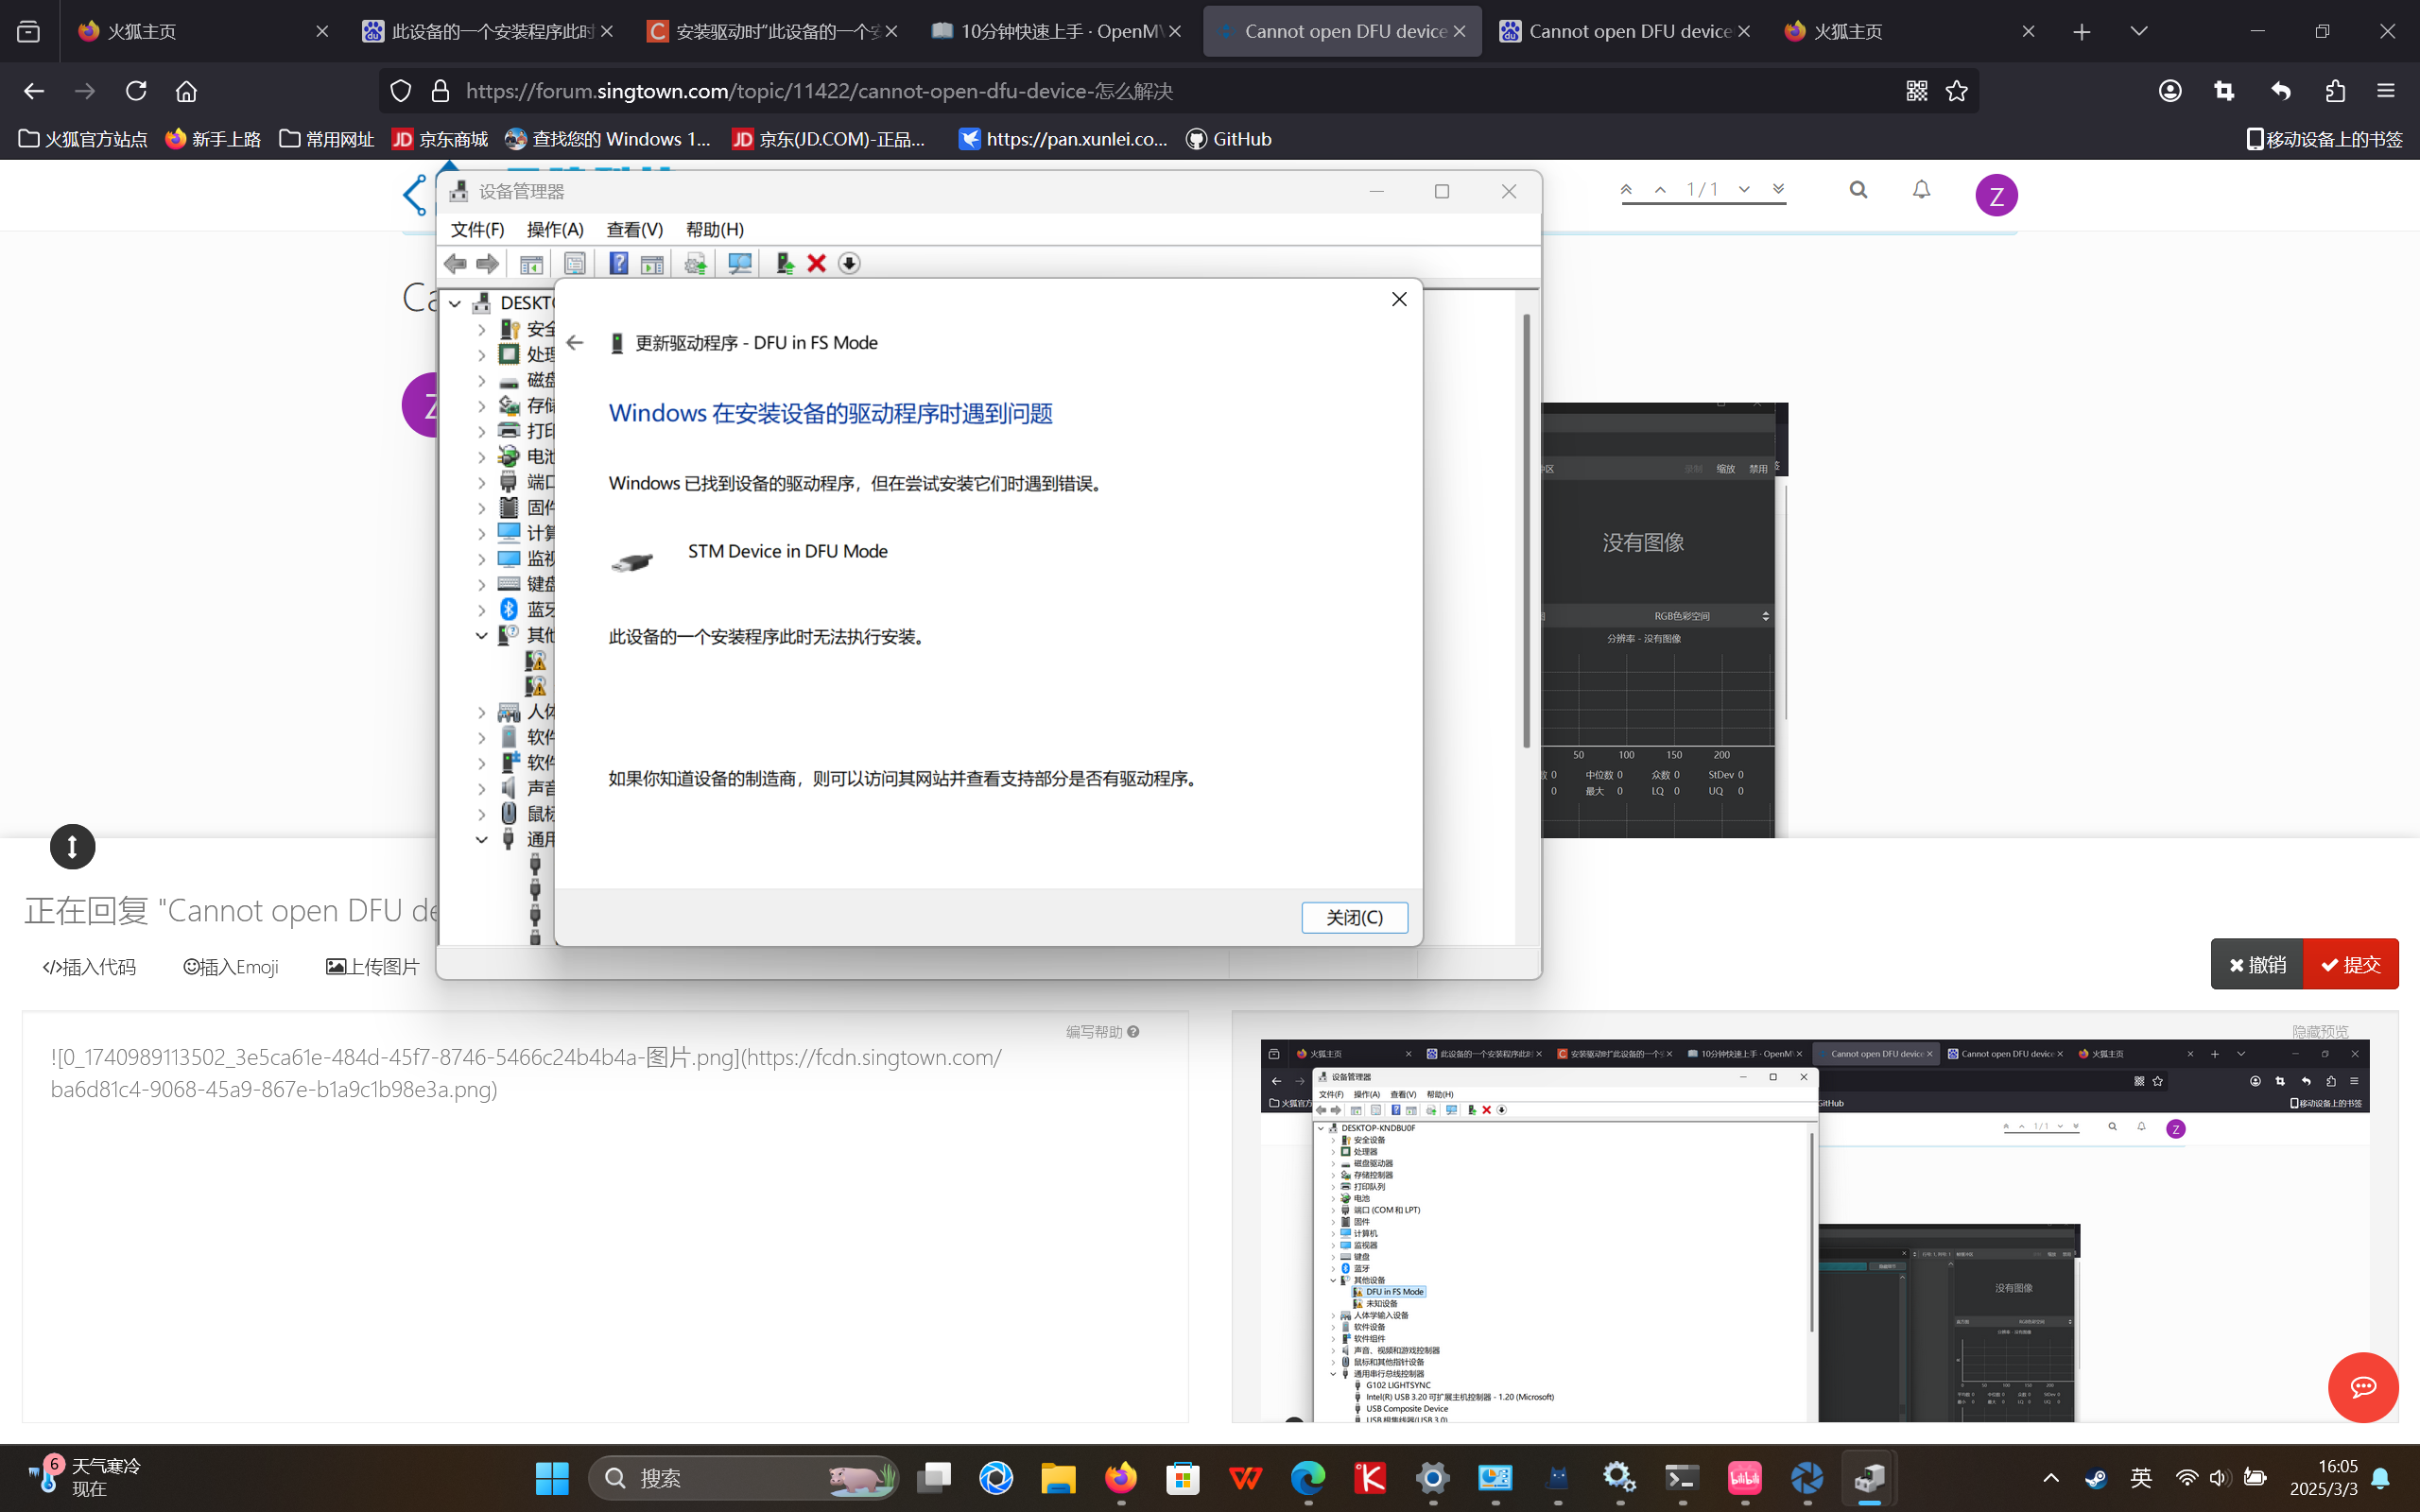Open the red chat bubble button
The width and height of the screenshot is (2420, 1512).
pyautogui.click(x=2363, y=1387)
